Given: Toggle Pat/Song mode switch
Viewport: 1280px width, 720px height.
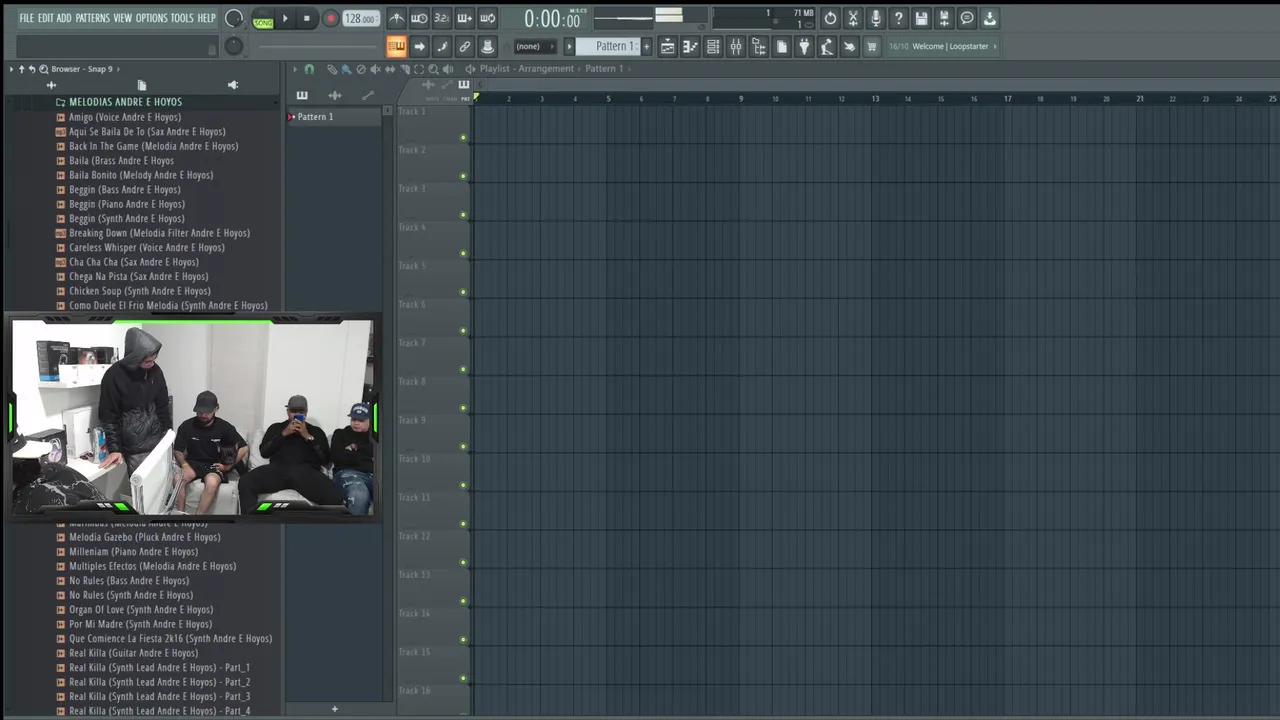Looking at the screenshot, I should [x=263, y=19].
